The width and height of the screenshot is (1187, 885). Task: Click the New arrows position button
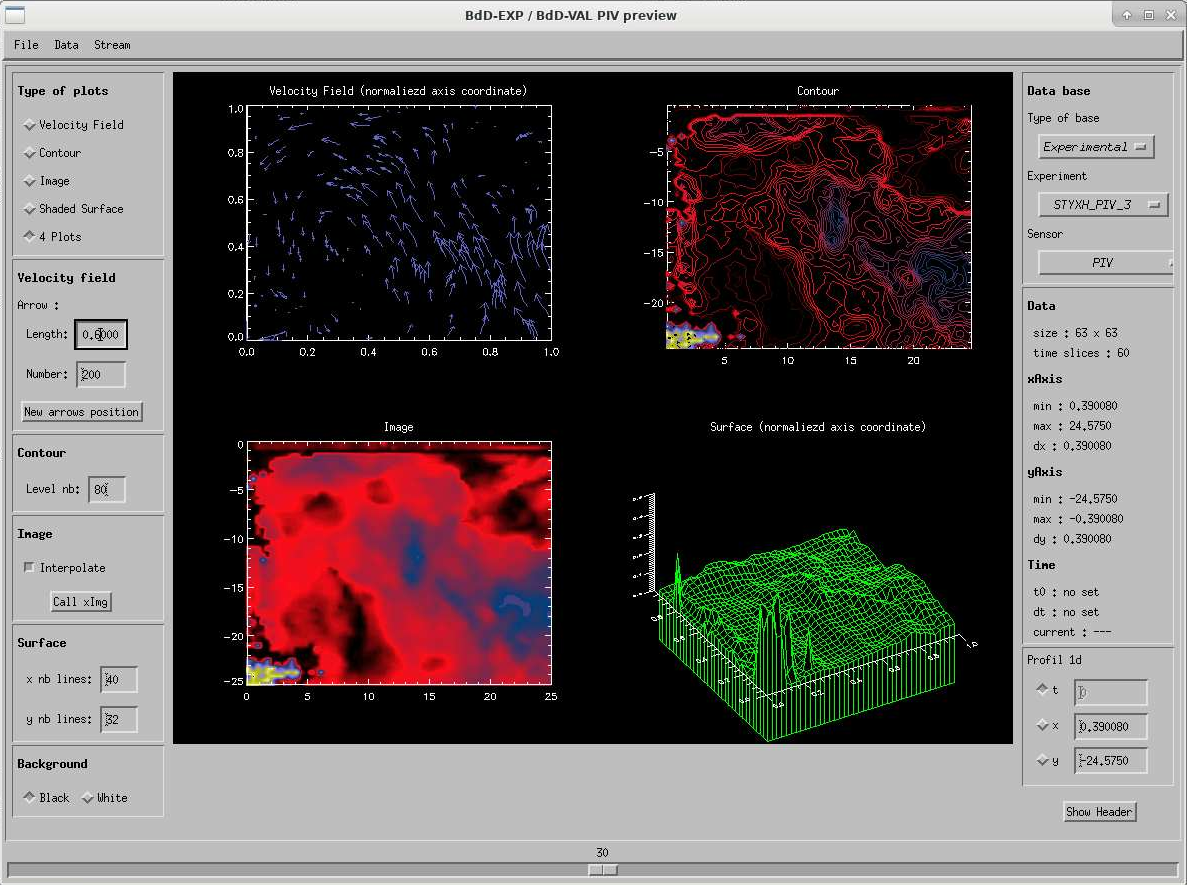click(82, 412)
